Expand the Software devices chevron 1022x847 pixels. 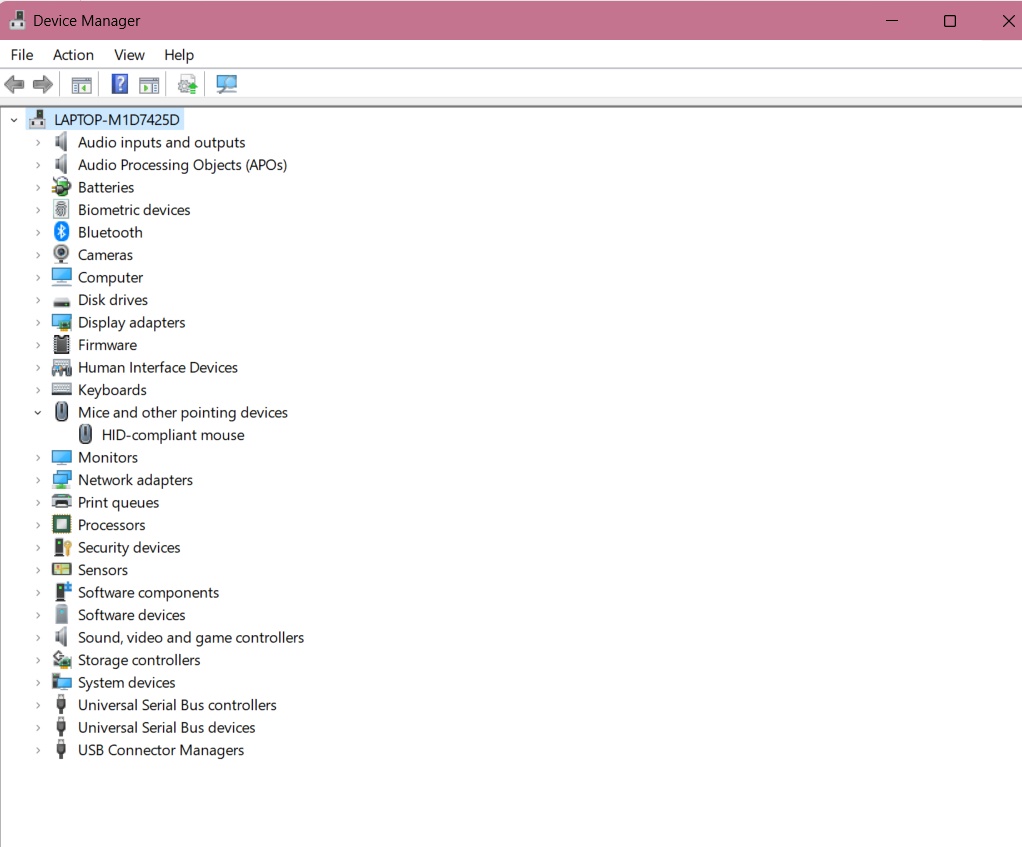[x=38, y=615]
